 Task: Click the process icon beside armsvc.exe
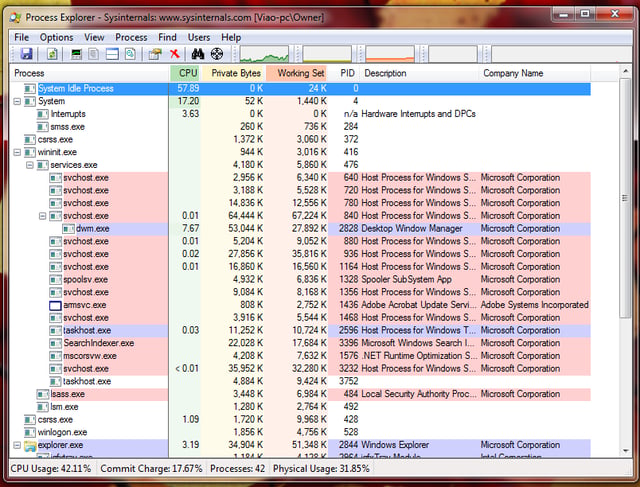(x=55, y=305)
